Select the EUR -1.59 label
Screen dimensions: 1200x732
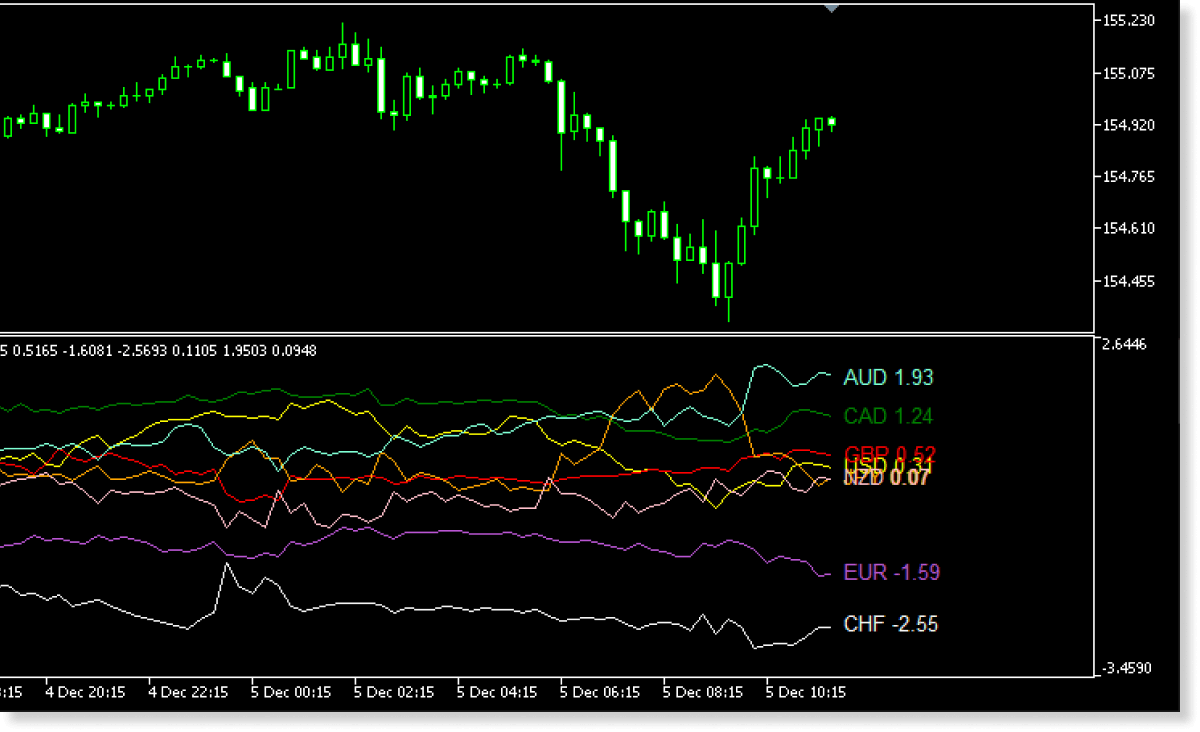(892, 572)
